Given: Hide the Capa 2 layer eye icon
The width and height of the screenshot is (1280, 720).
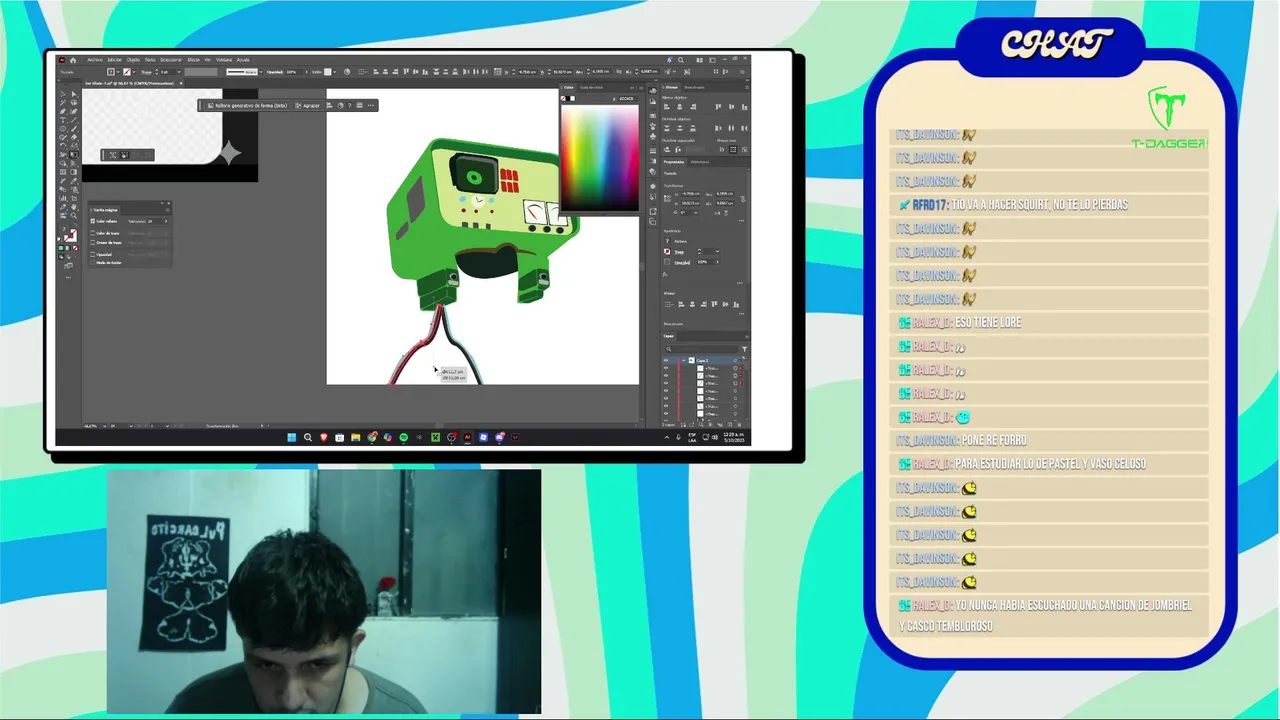Looking at the screenshot, I should [666, 361].
